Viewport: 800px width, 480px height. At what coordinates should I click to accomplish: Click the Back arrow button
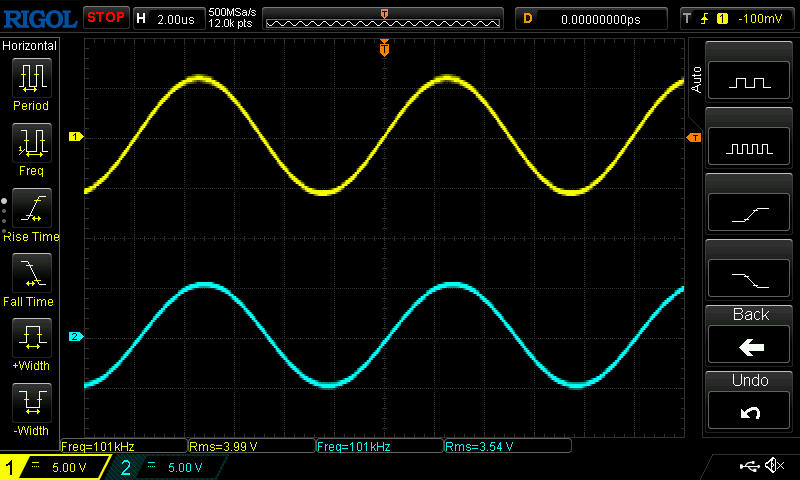749,345
